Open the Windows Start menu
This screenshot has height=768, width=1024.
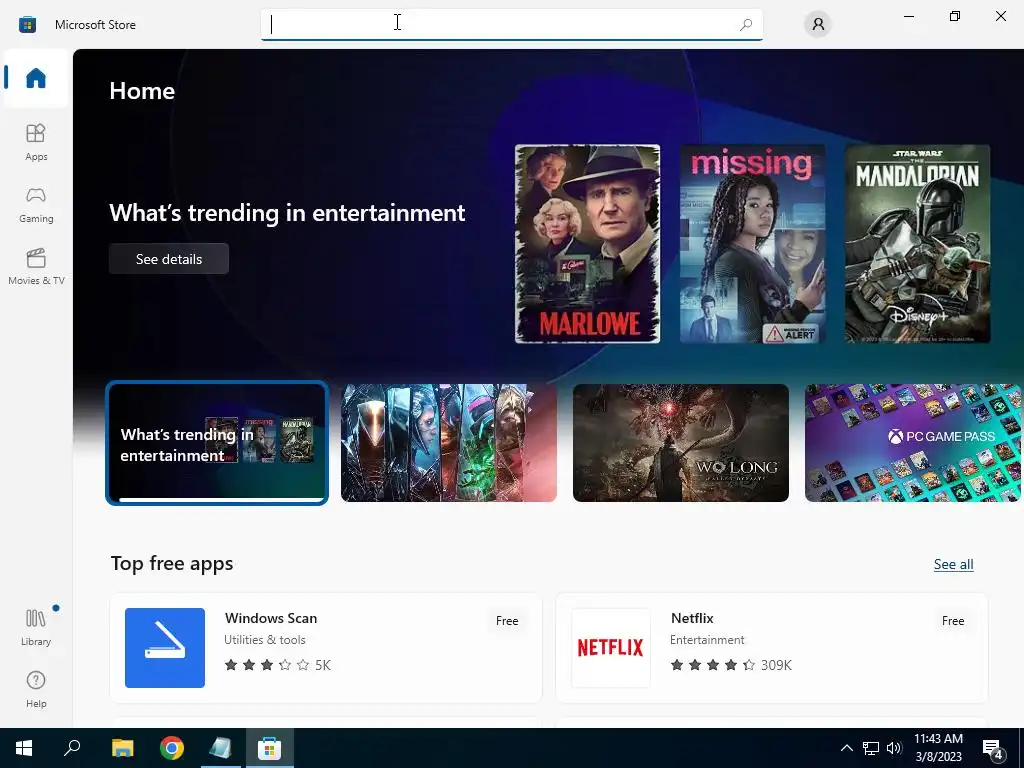click(24, 748)
